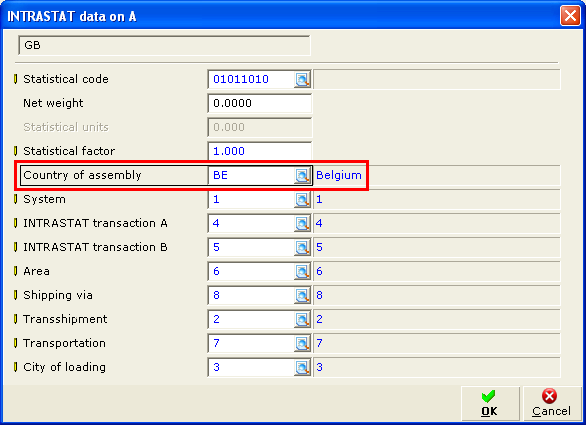Viewport: 586px width, 425px height.
Task: Focus the Country of assembly BE field
Action: 251,175
